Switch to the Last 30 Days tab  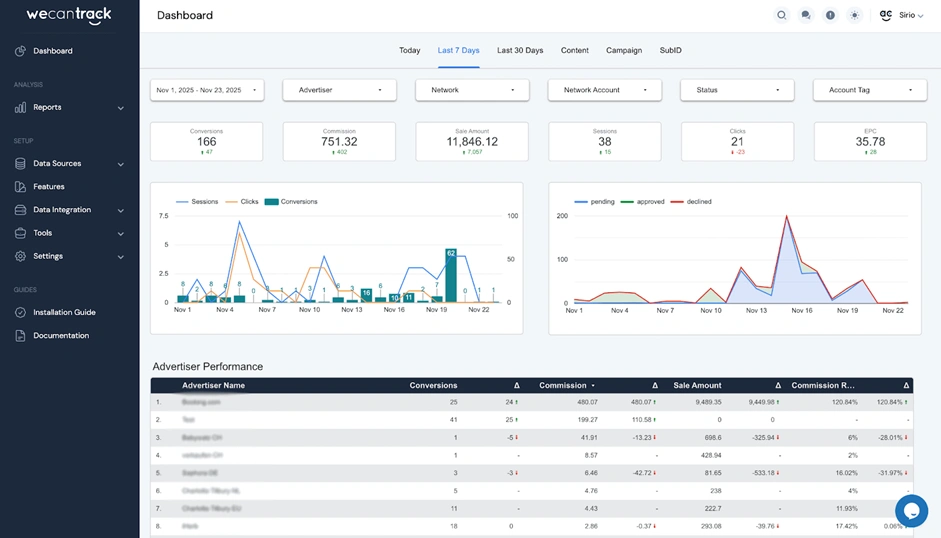tap(520, 50)
